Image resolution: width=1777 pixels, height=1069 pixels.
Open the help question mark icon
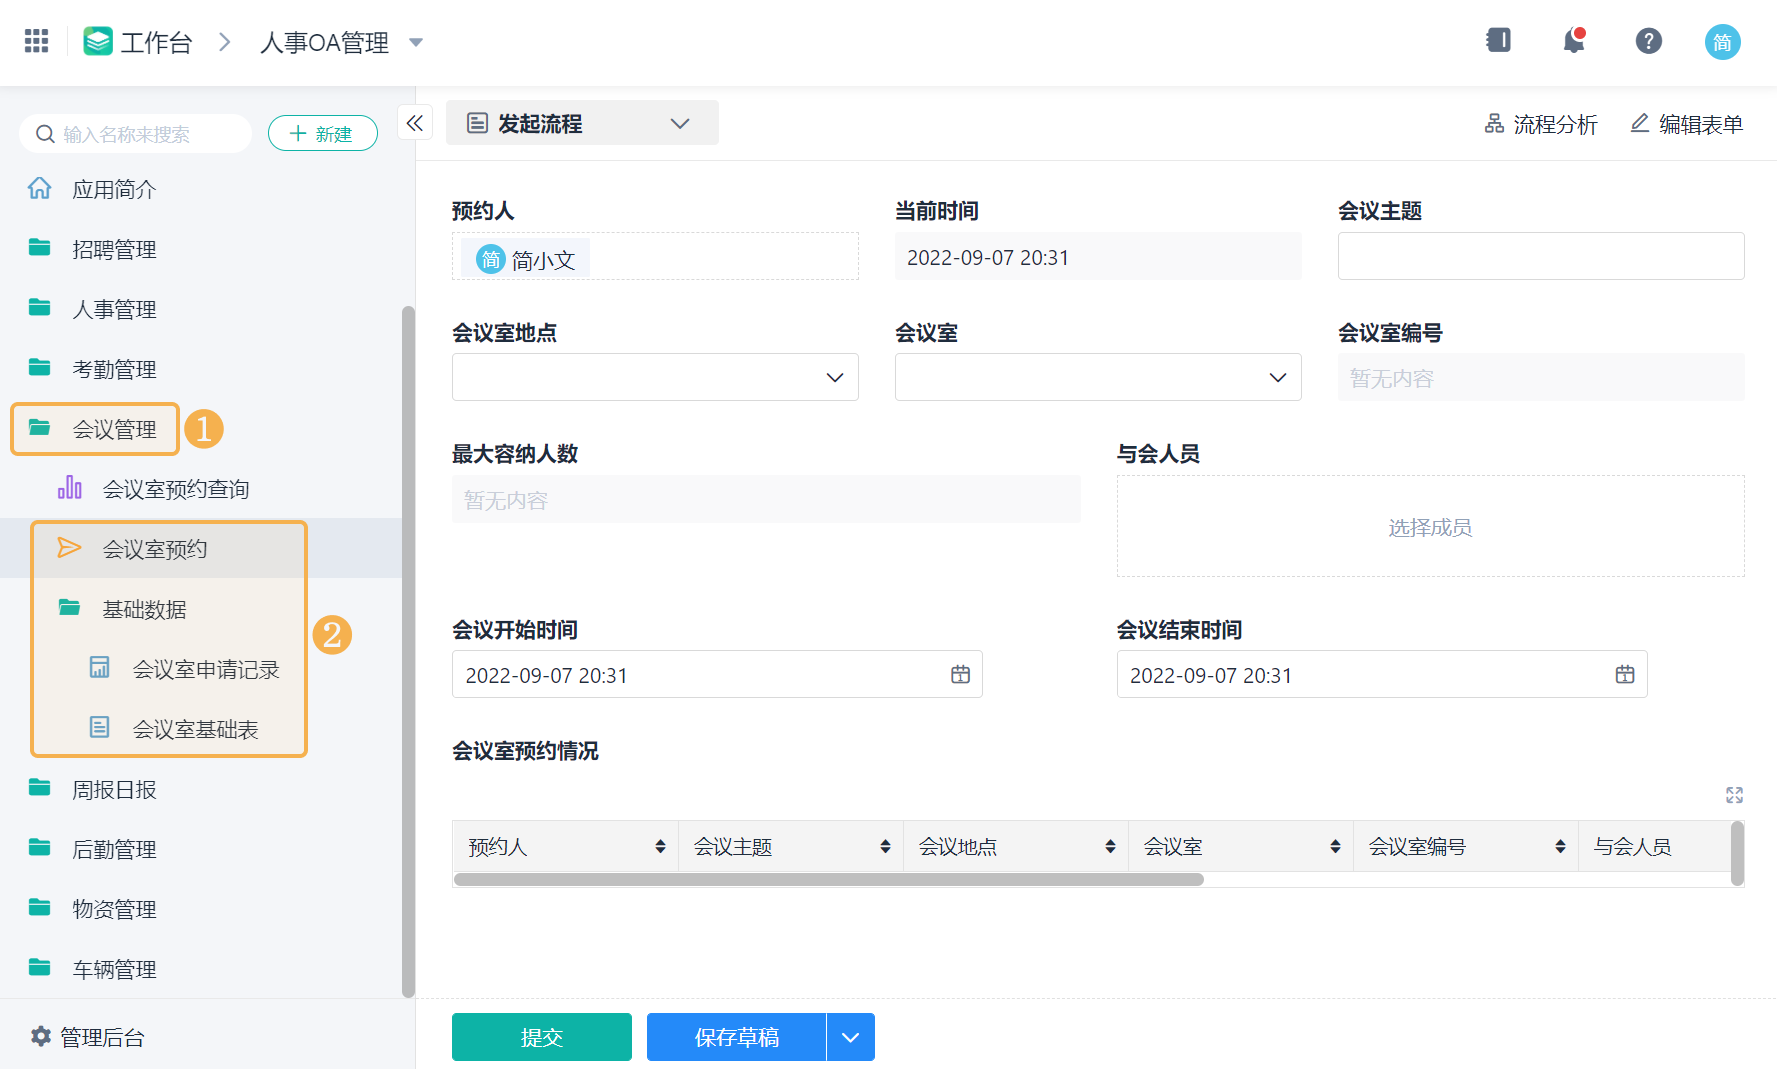pyautogui.click(x=1648, y=41)
